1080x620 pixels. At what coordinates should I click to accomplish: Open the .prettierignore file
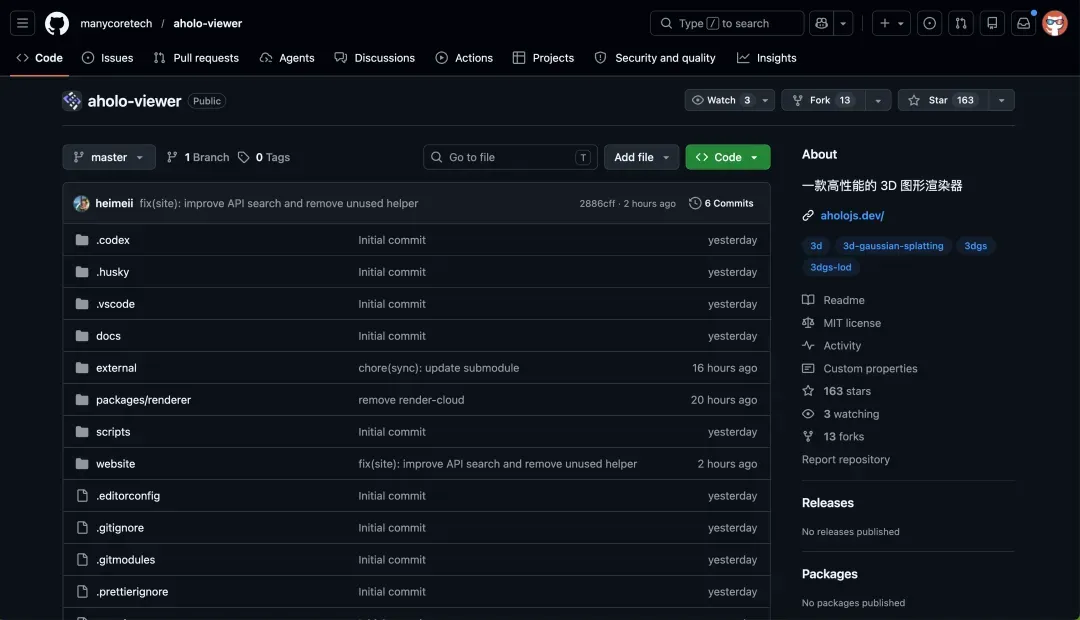tap(132, 592)
